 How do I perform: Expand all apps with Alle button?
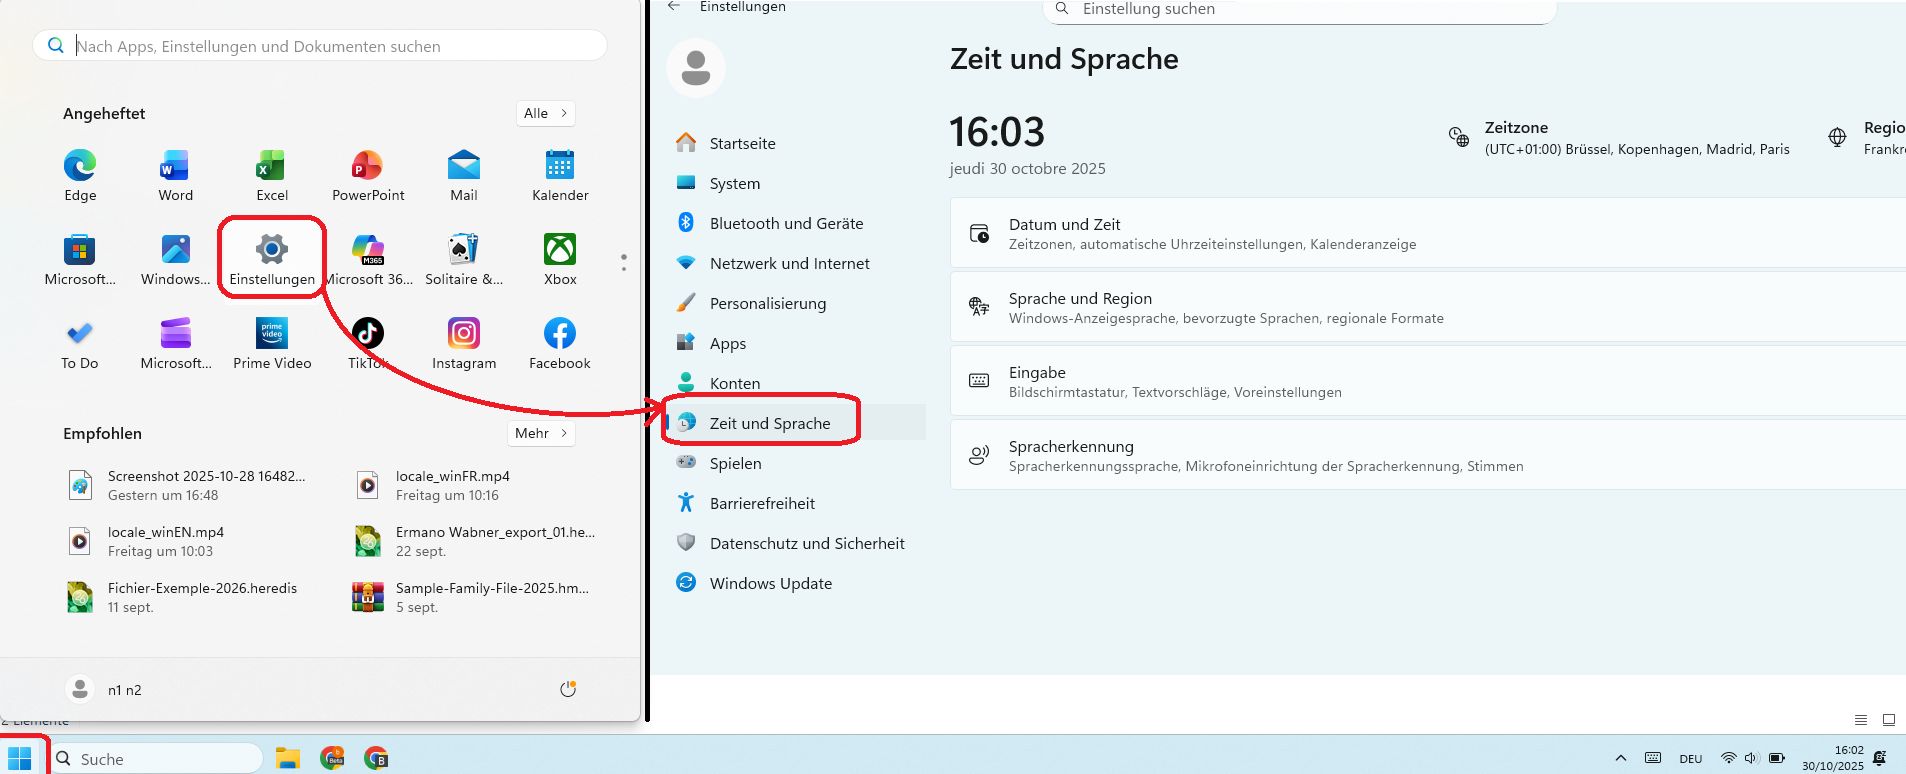click(x=545, y=113)
